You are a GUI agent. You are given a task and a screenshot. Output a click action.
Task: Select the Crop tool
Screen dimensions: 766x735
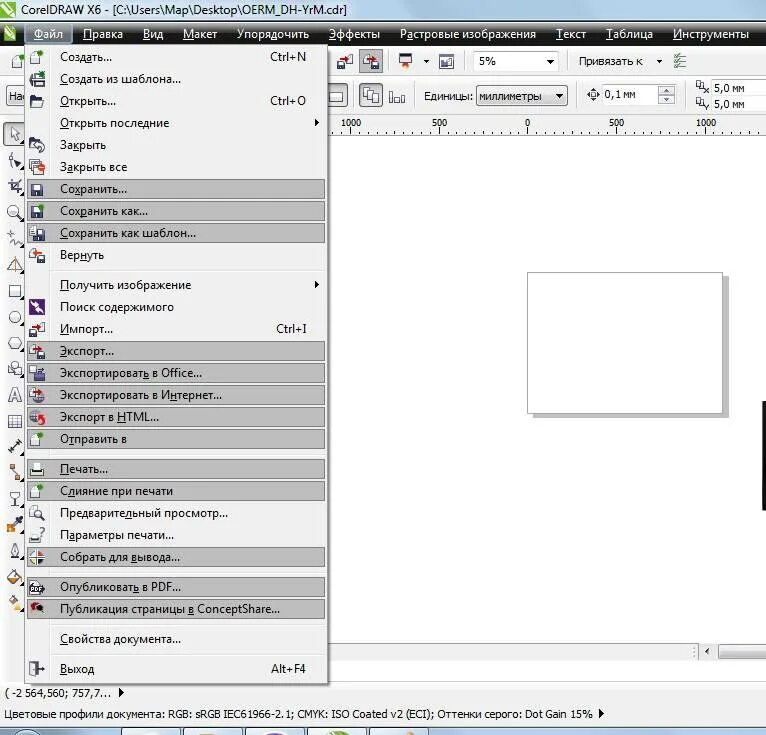point(14,186)
